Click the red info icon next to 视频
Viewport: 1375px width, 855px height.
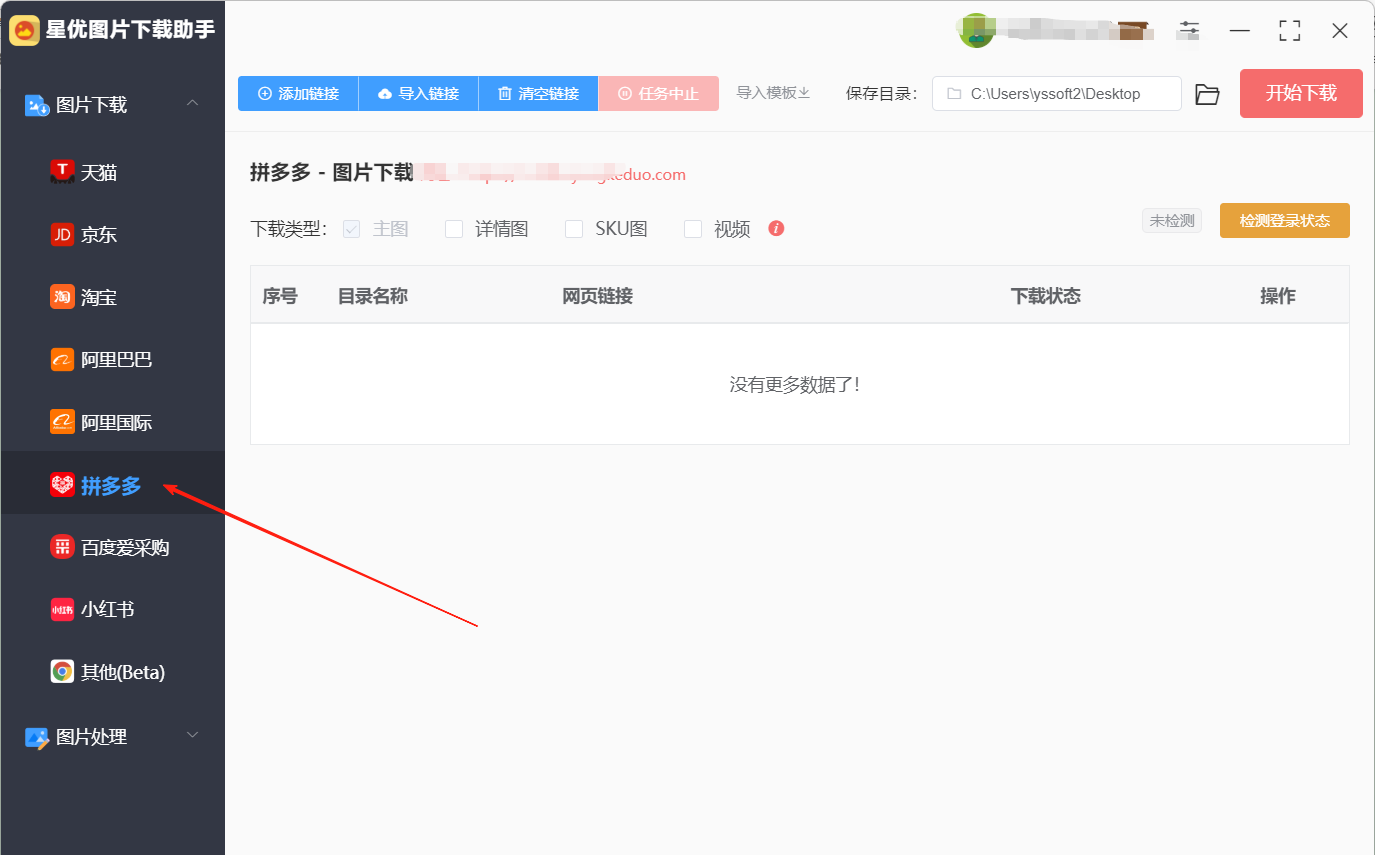[776, 228]
